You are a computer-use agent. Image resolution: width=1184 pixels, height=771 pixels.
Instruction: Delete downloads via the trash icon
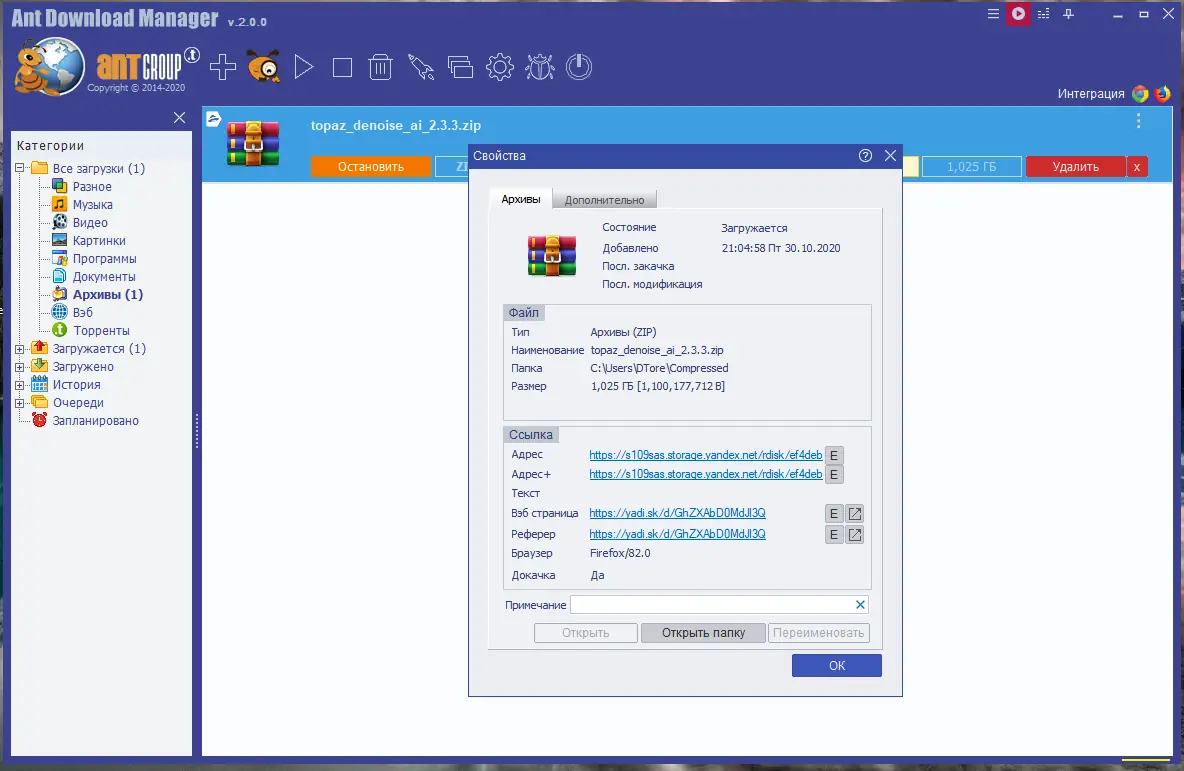tap(380, 66)
